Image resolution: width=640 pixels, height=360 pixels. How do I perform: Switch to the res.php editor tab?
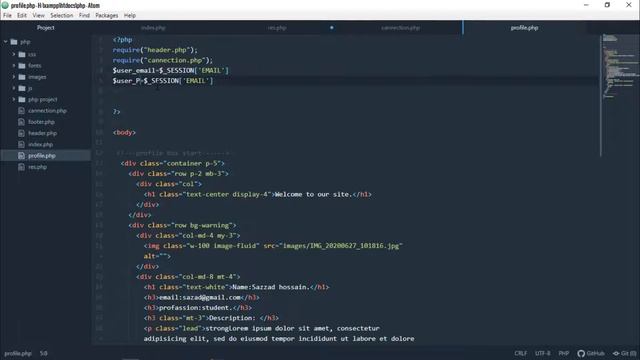pos(277,28)
